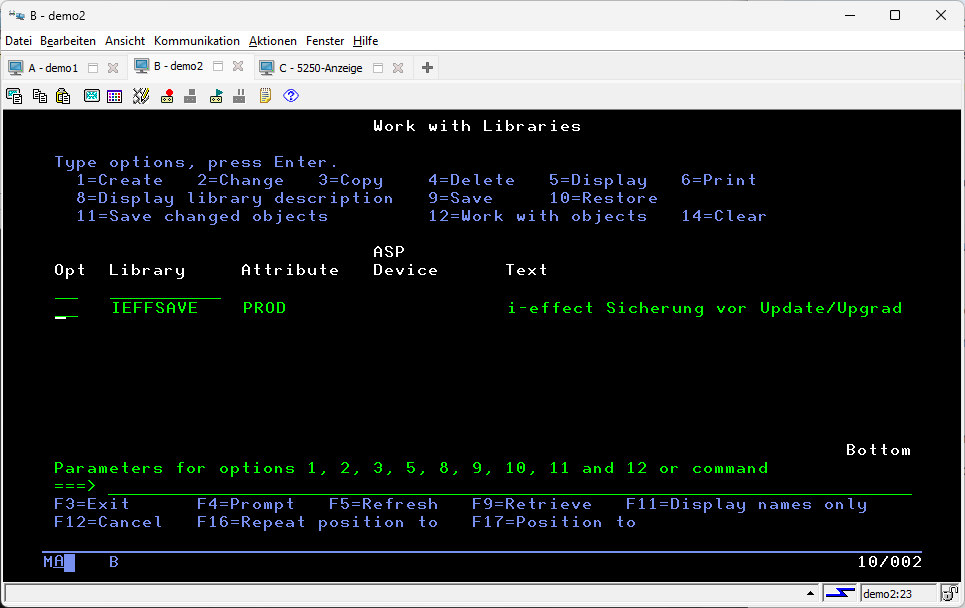Image resolution: width=965 pixels, height=608 pixels.
Task: Click the blue connection status indicator
Action: click(839, 593)
